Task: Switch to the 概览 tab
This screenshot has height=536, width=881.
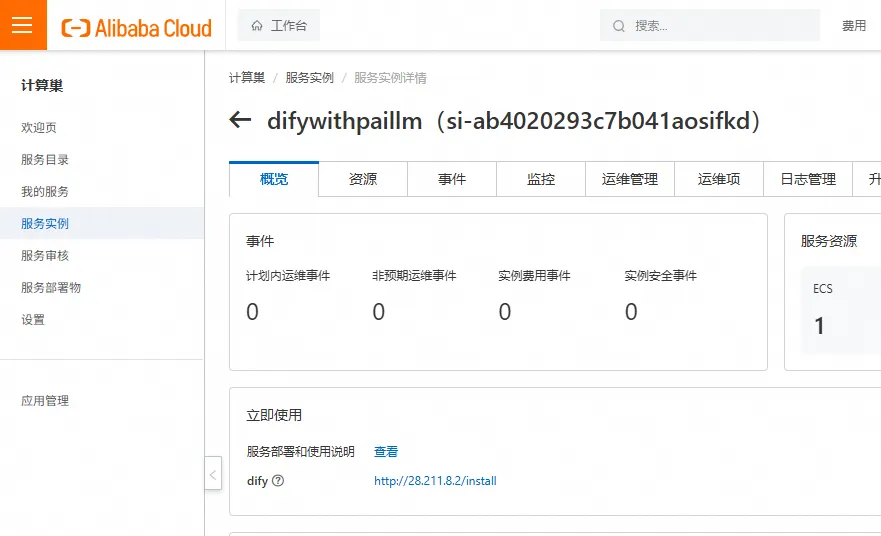Action: click(x=274, y=179)
